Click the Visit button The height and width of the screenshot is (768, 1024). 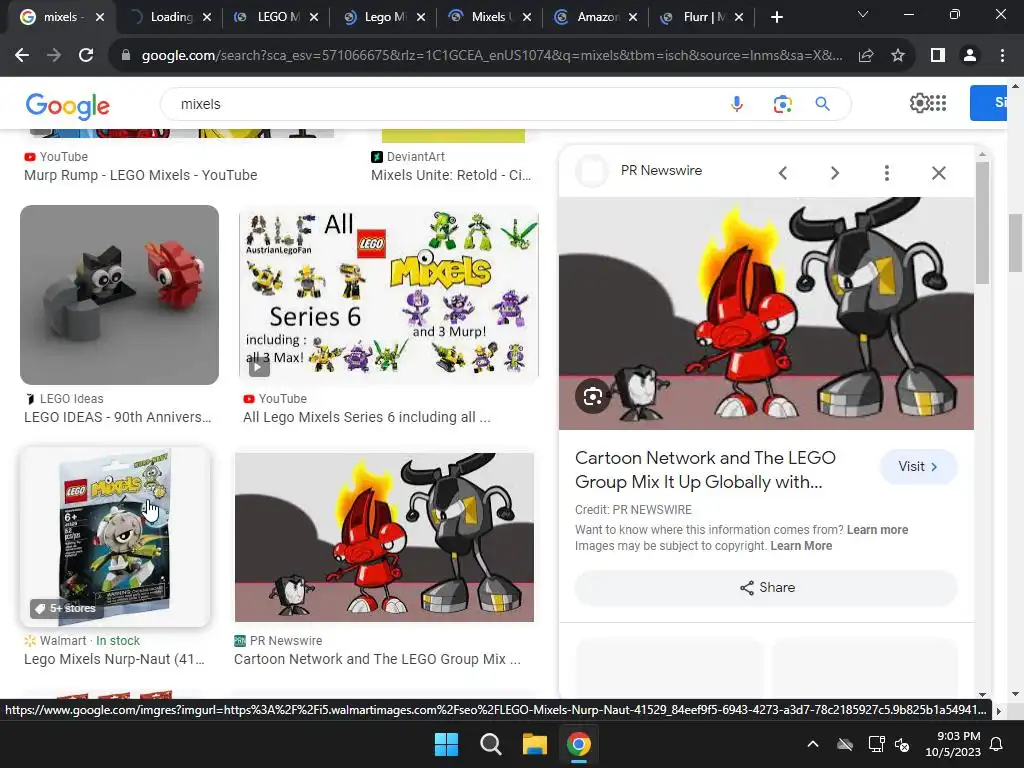tap(918, 466)
